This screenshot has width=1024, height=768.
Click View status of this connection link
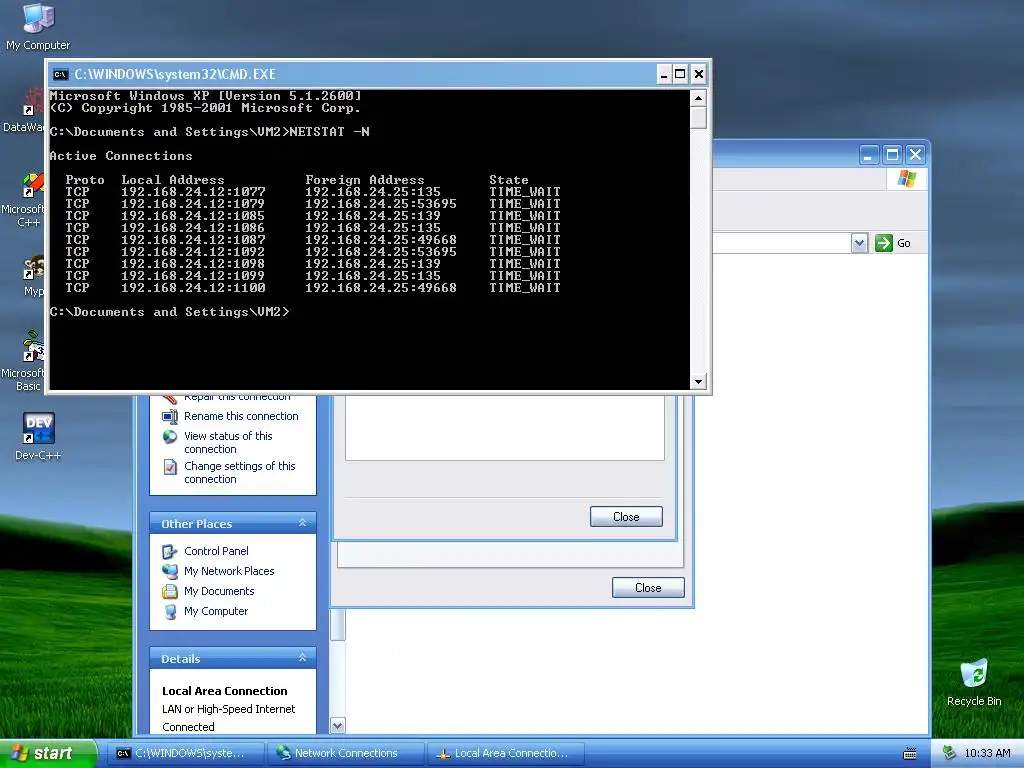[x=228, y=442]
